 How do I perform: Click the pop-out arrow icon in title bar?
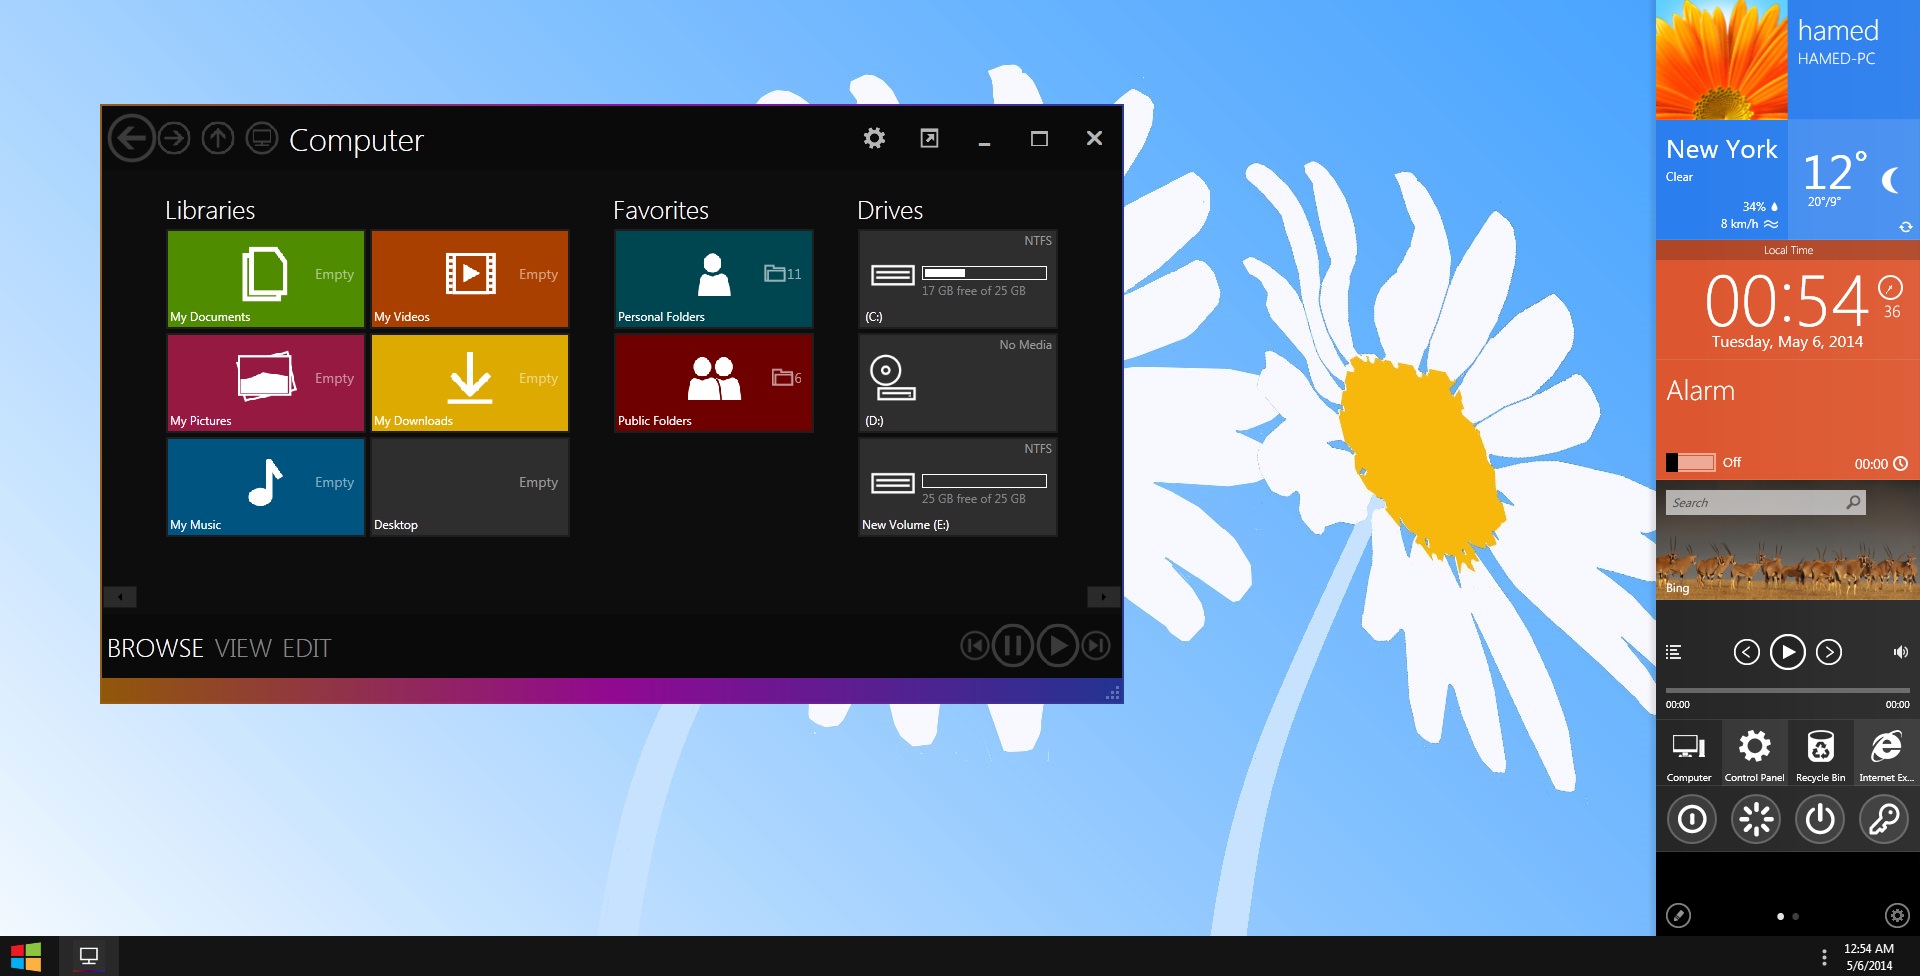coord(929,138)
